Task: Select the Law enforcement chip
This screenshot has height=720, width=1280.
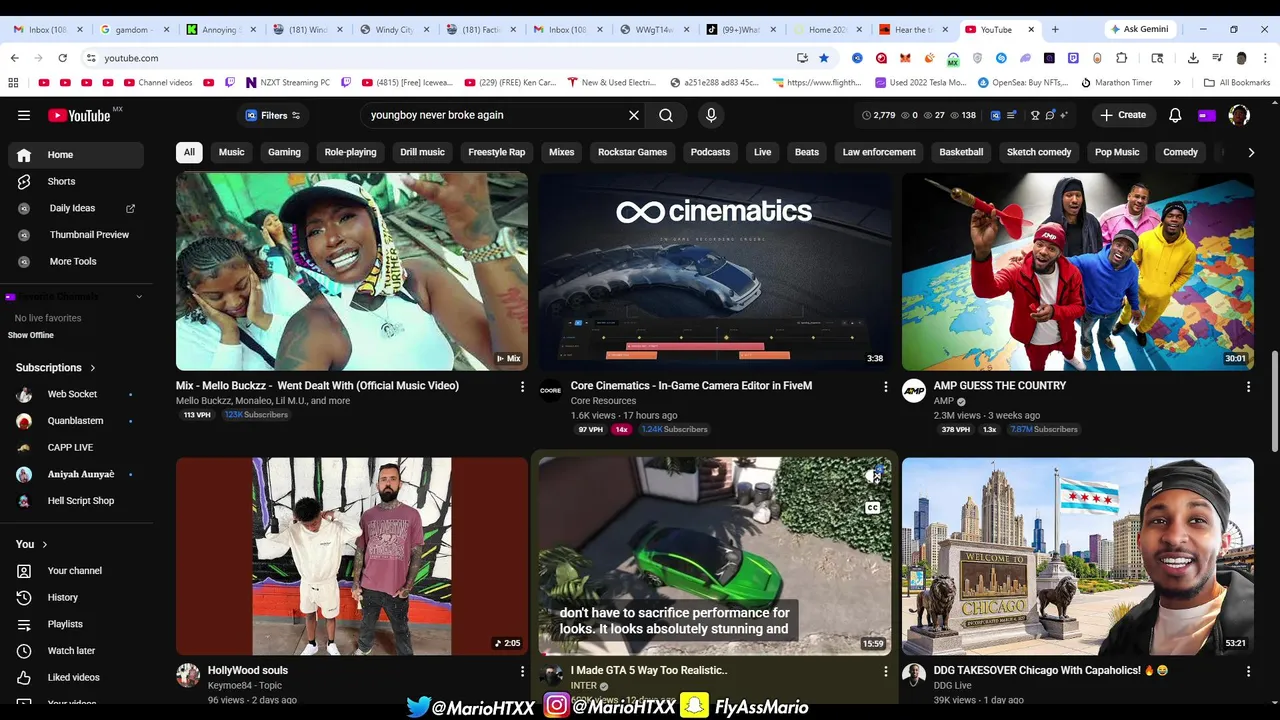Action: [x=879, y=152]
